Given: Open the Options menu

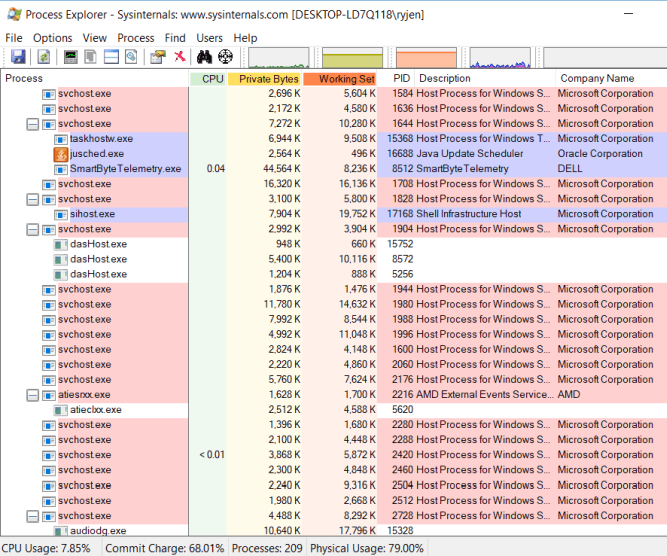Looking at the screenshot, I should click(x=52, y=38).
